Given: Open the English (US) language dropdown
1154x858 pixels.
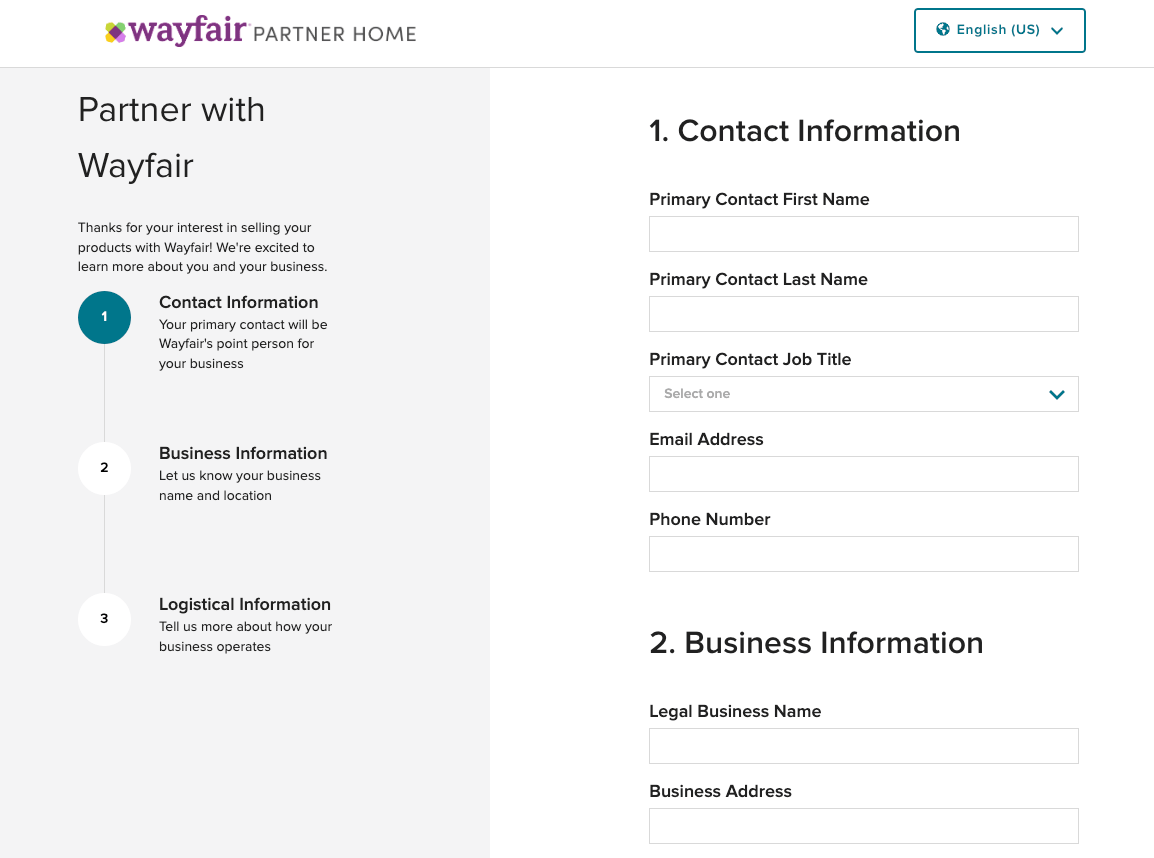Looking at the screenshot, I should click(998, 30).
